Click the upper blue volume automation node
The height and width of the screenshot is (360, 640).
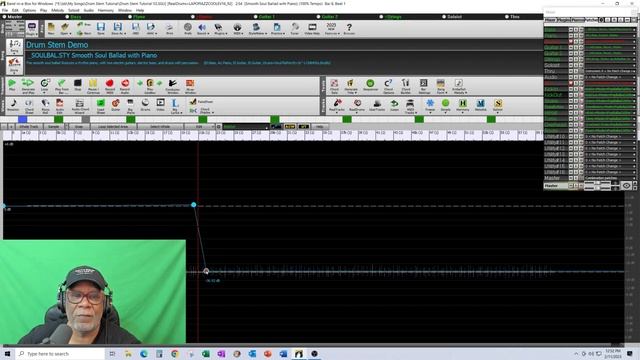point(193,204)
